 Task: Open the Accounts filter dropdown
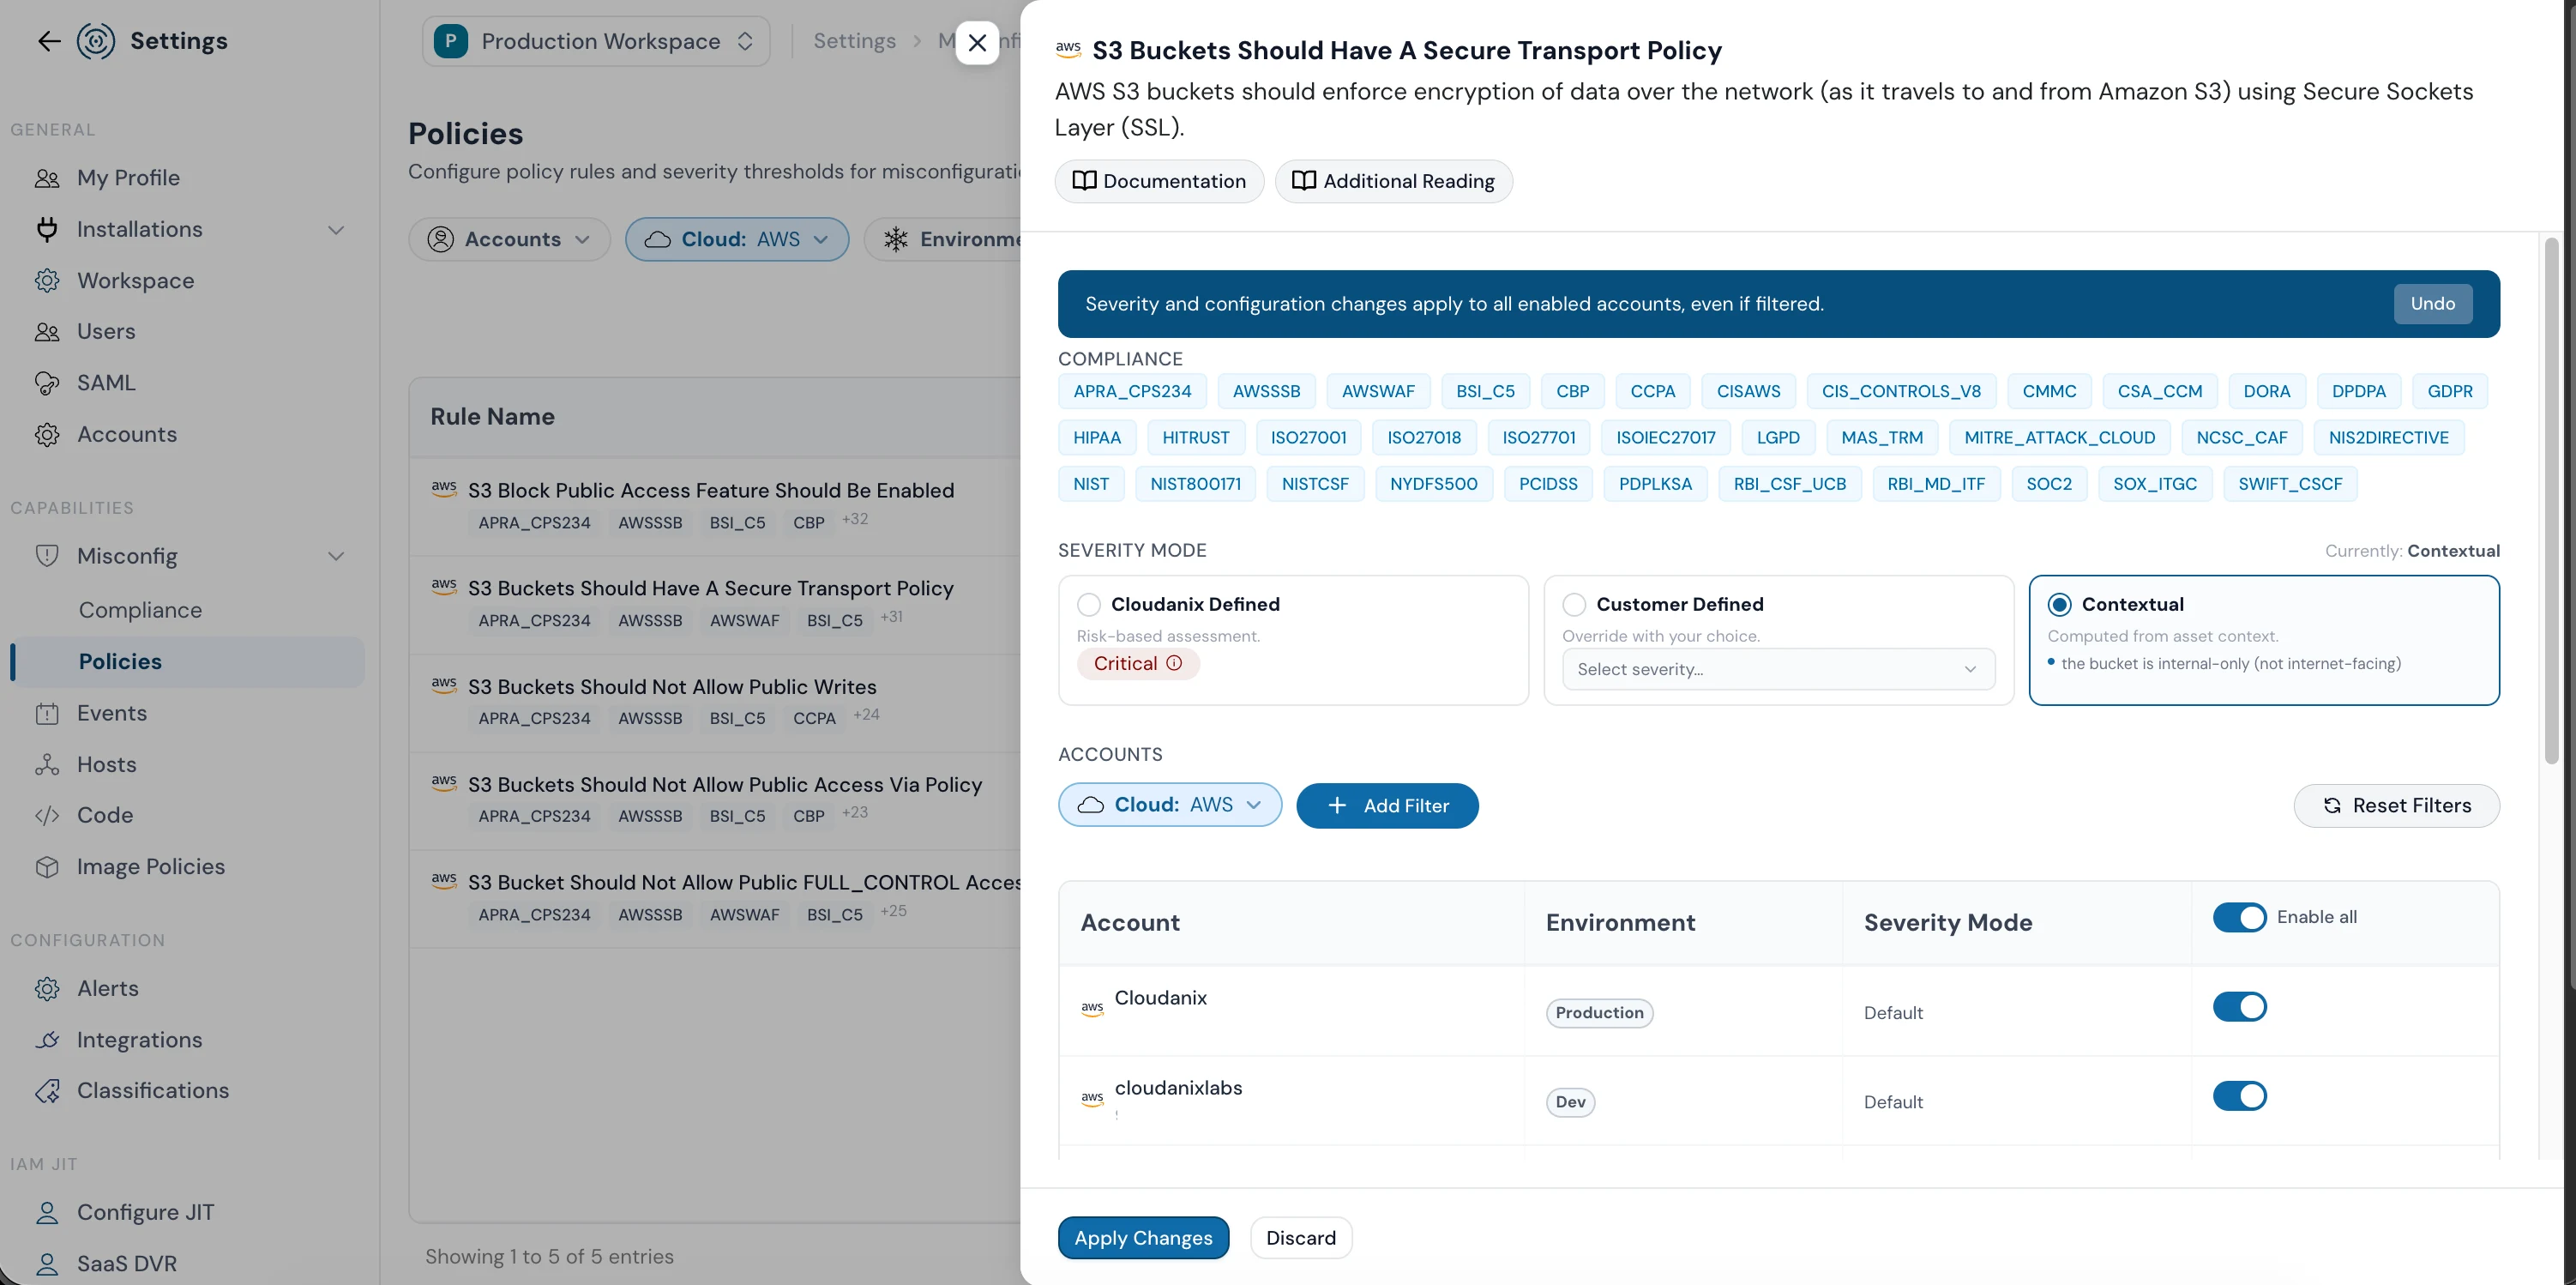pyautogui.click(x=509, y=239)
